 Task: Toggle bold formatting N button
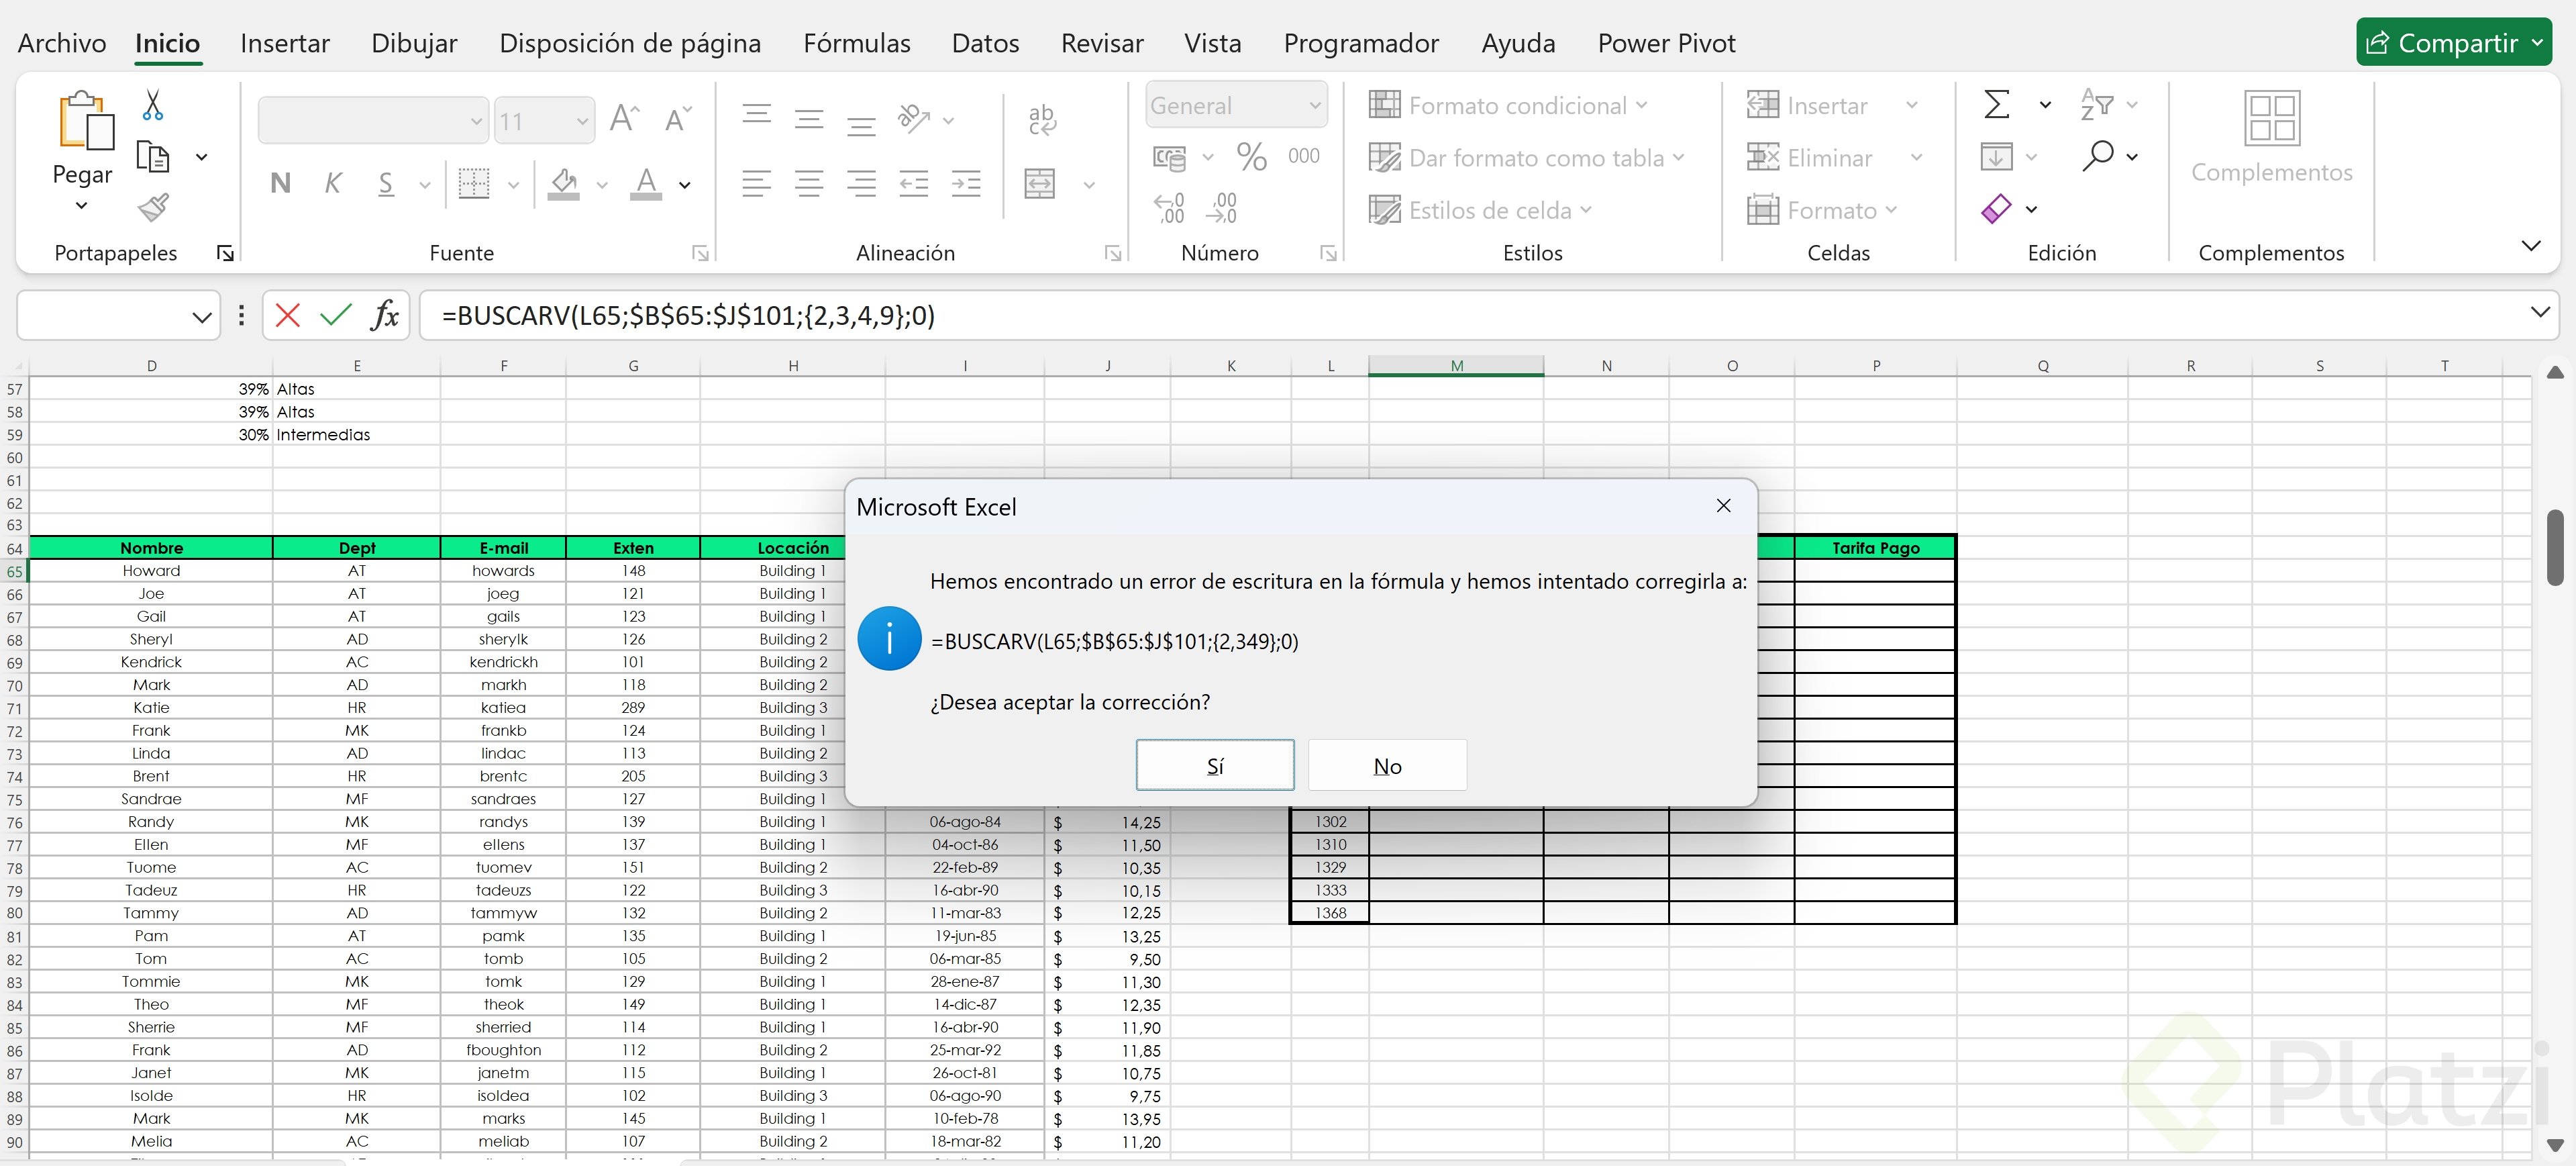pos(281,183)
